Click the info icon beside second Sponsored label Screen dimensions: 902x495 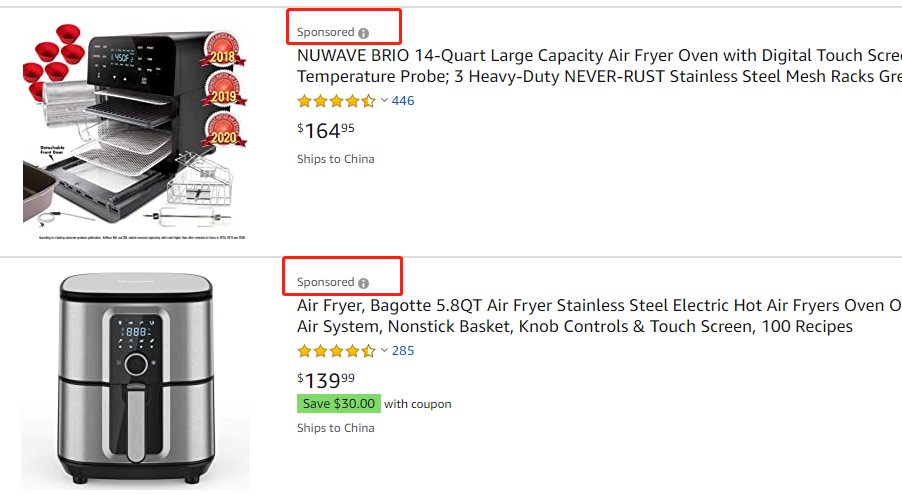[x=364, y=283]
